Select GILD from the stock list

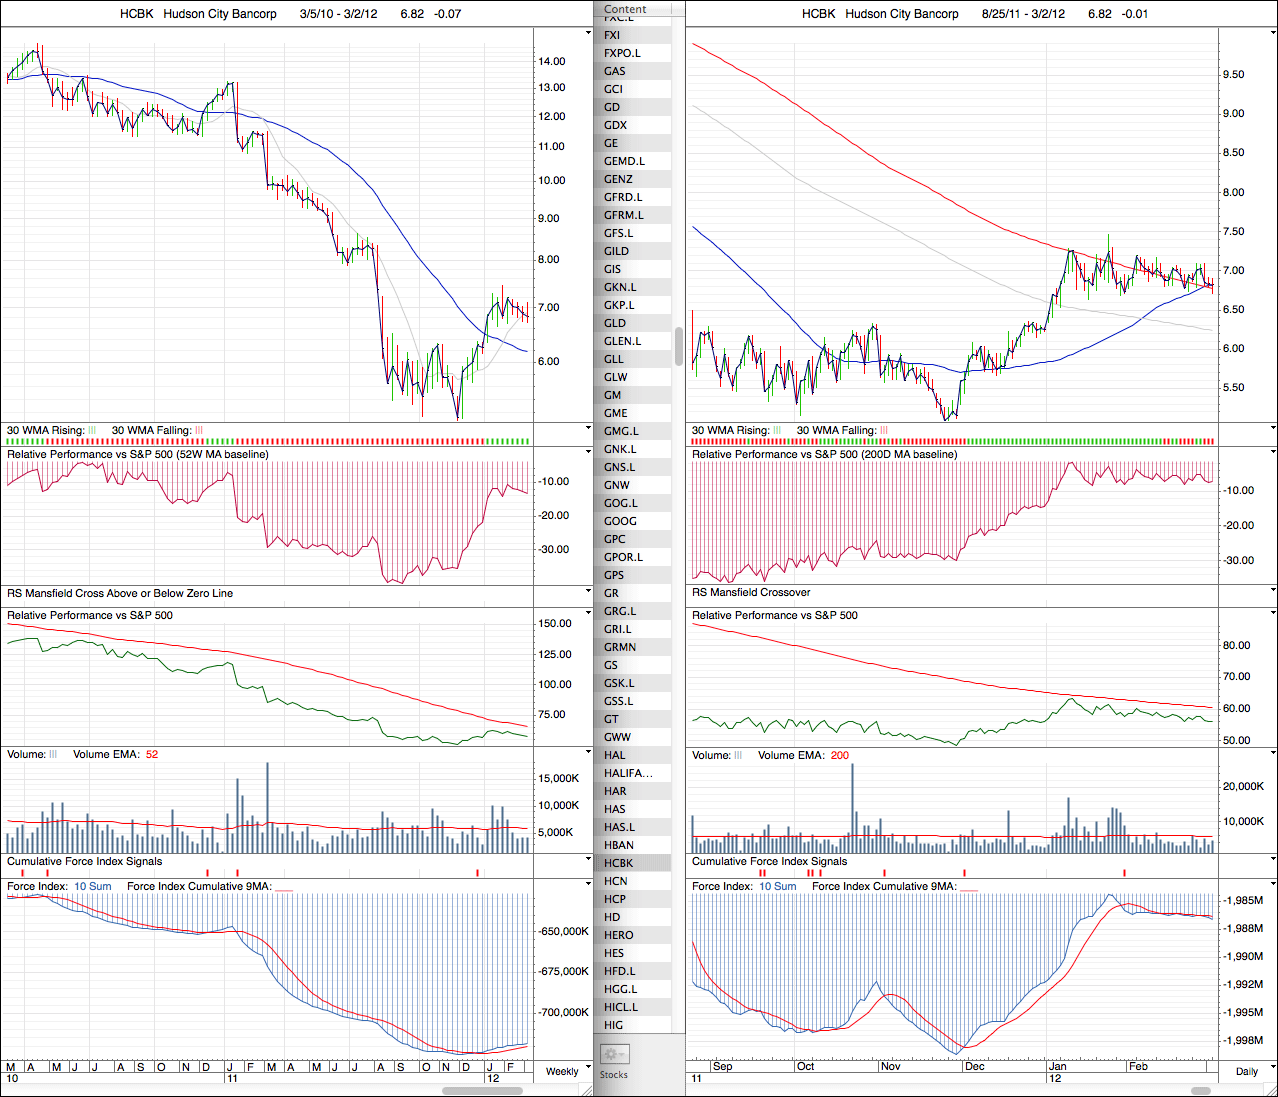[616, 251]
